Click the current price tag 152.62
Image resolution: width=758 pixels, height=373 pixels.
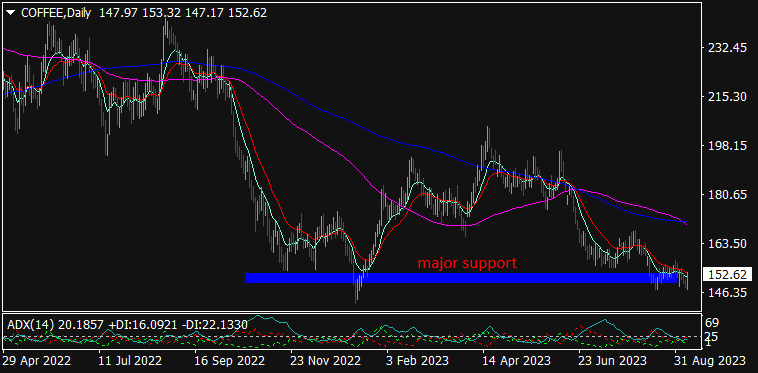(729, 274)
